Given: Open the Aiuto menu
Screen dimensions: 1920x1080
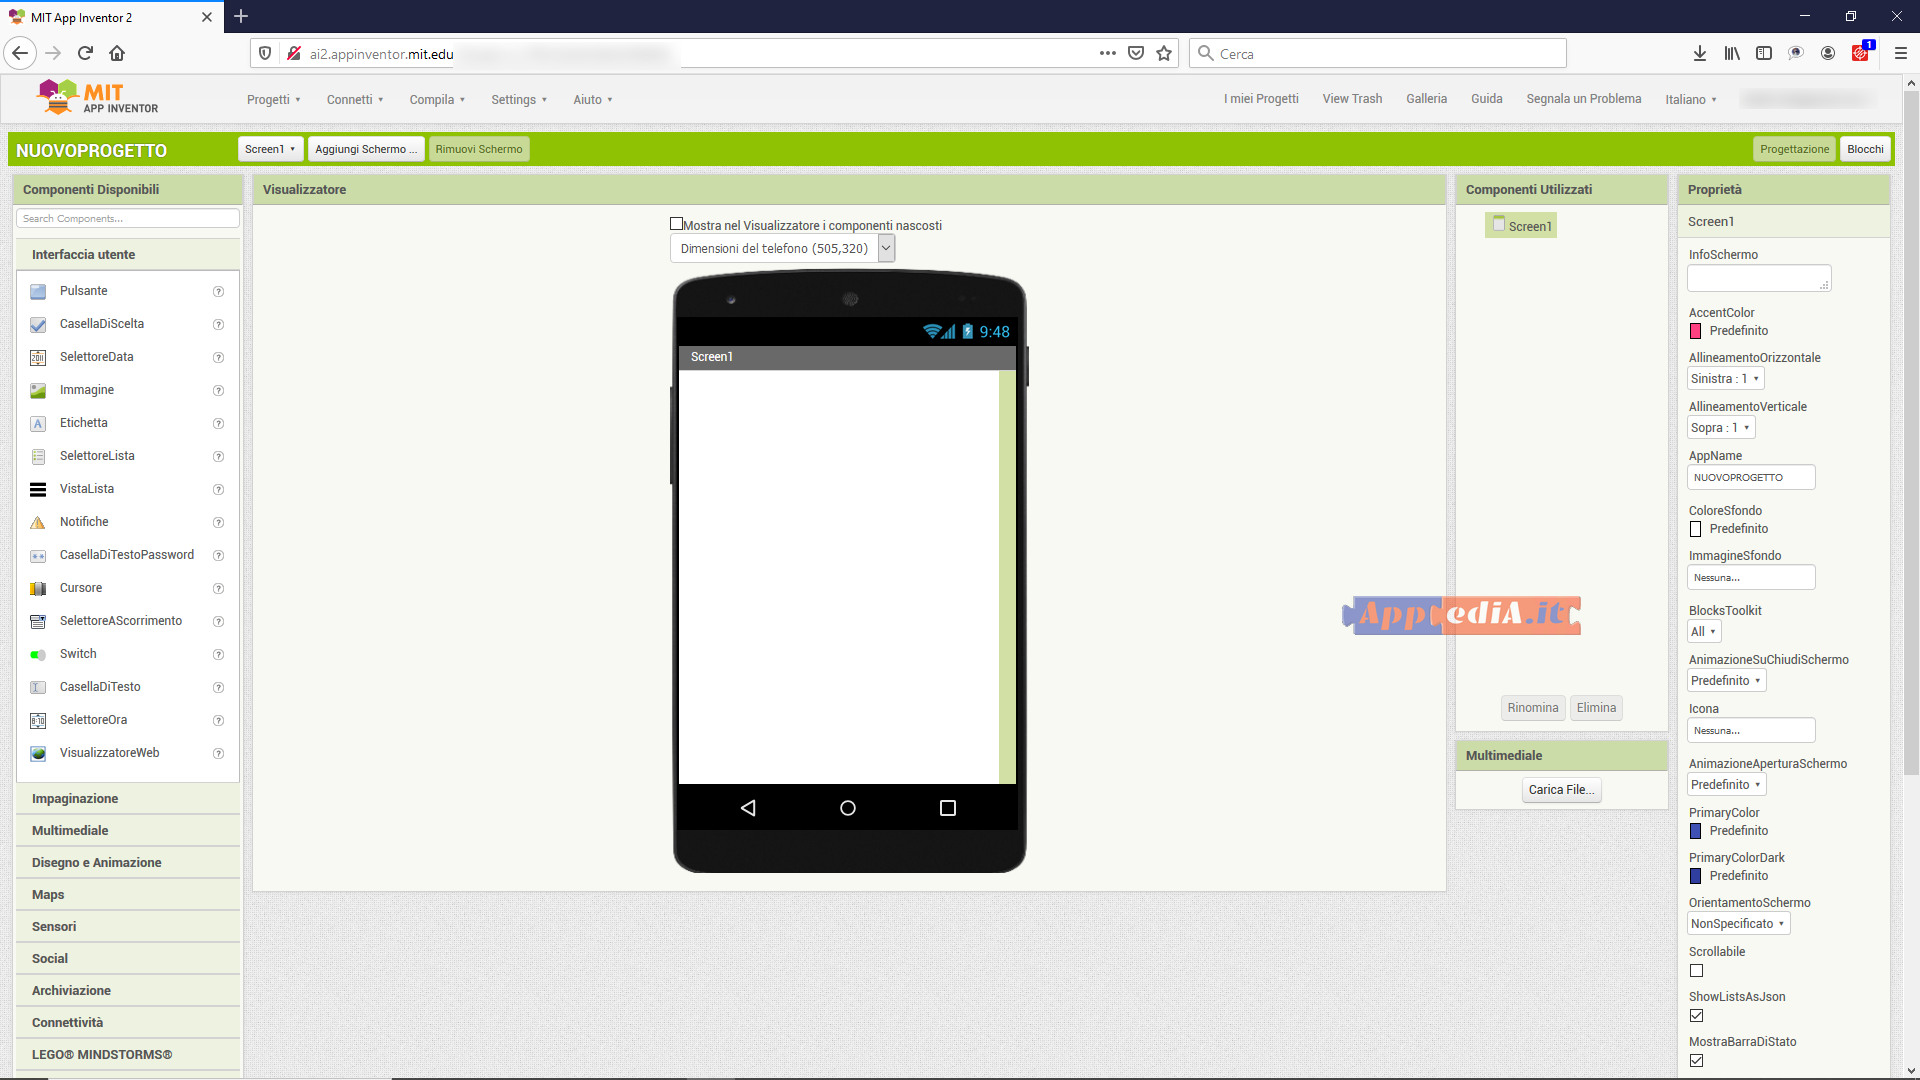Looking at the screenshot, I should (593, 99).
